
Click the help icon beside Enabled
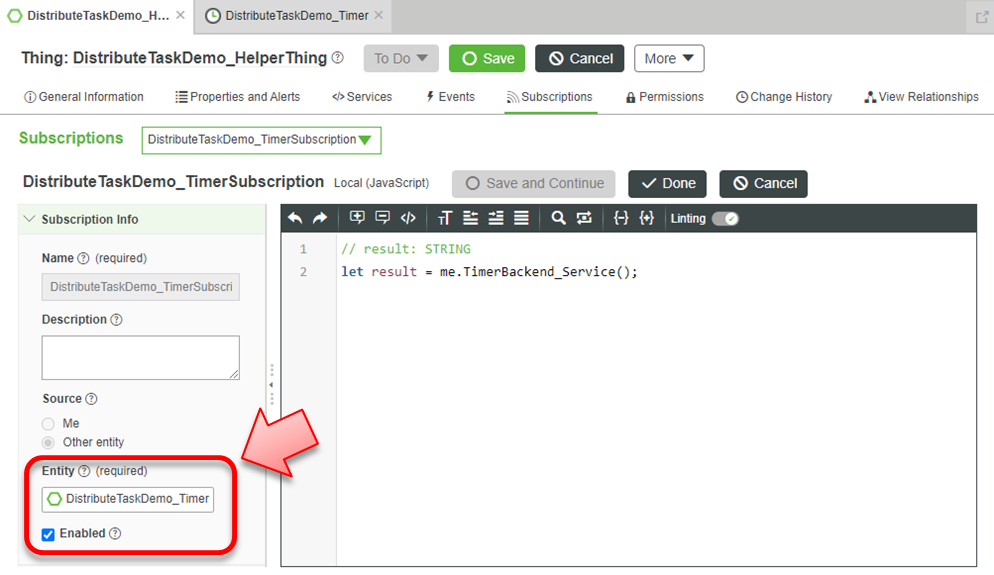coord(115,533)
